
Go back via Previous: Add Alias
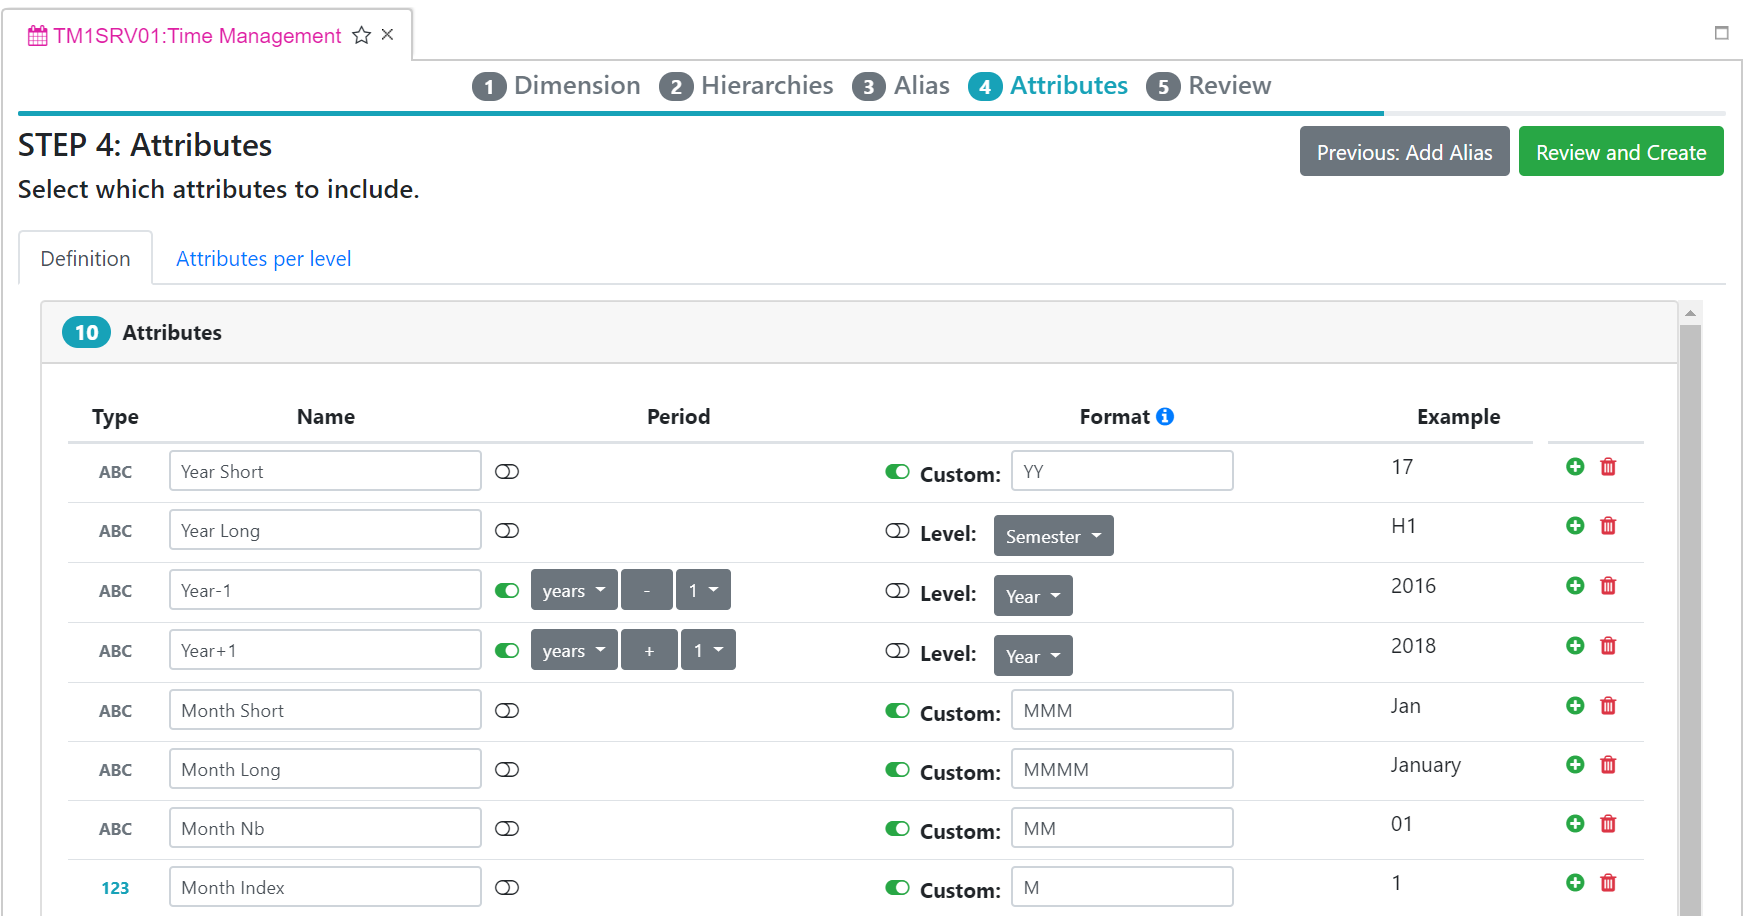(x=1404, y=152)
